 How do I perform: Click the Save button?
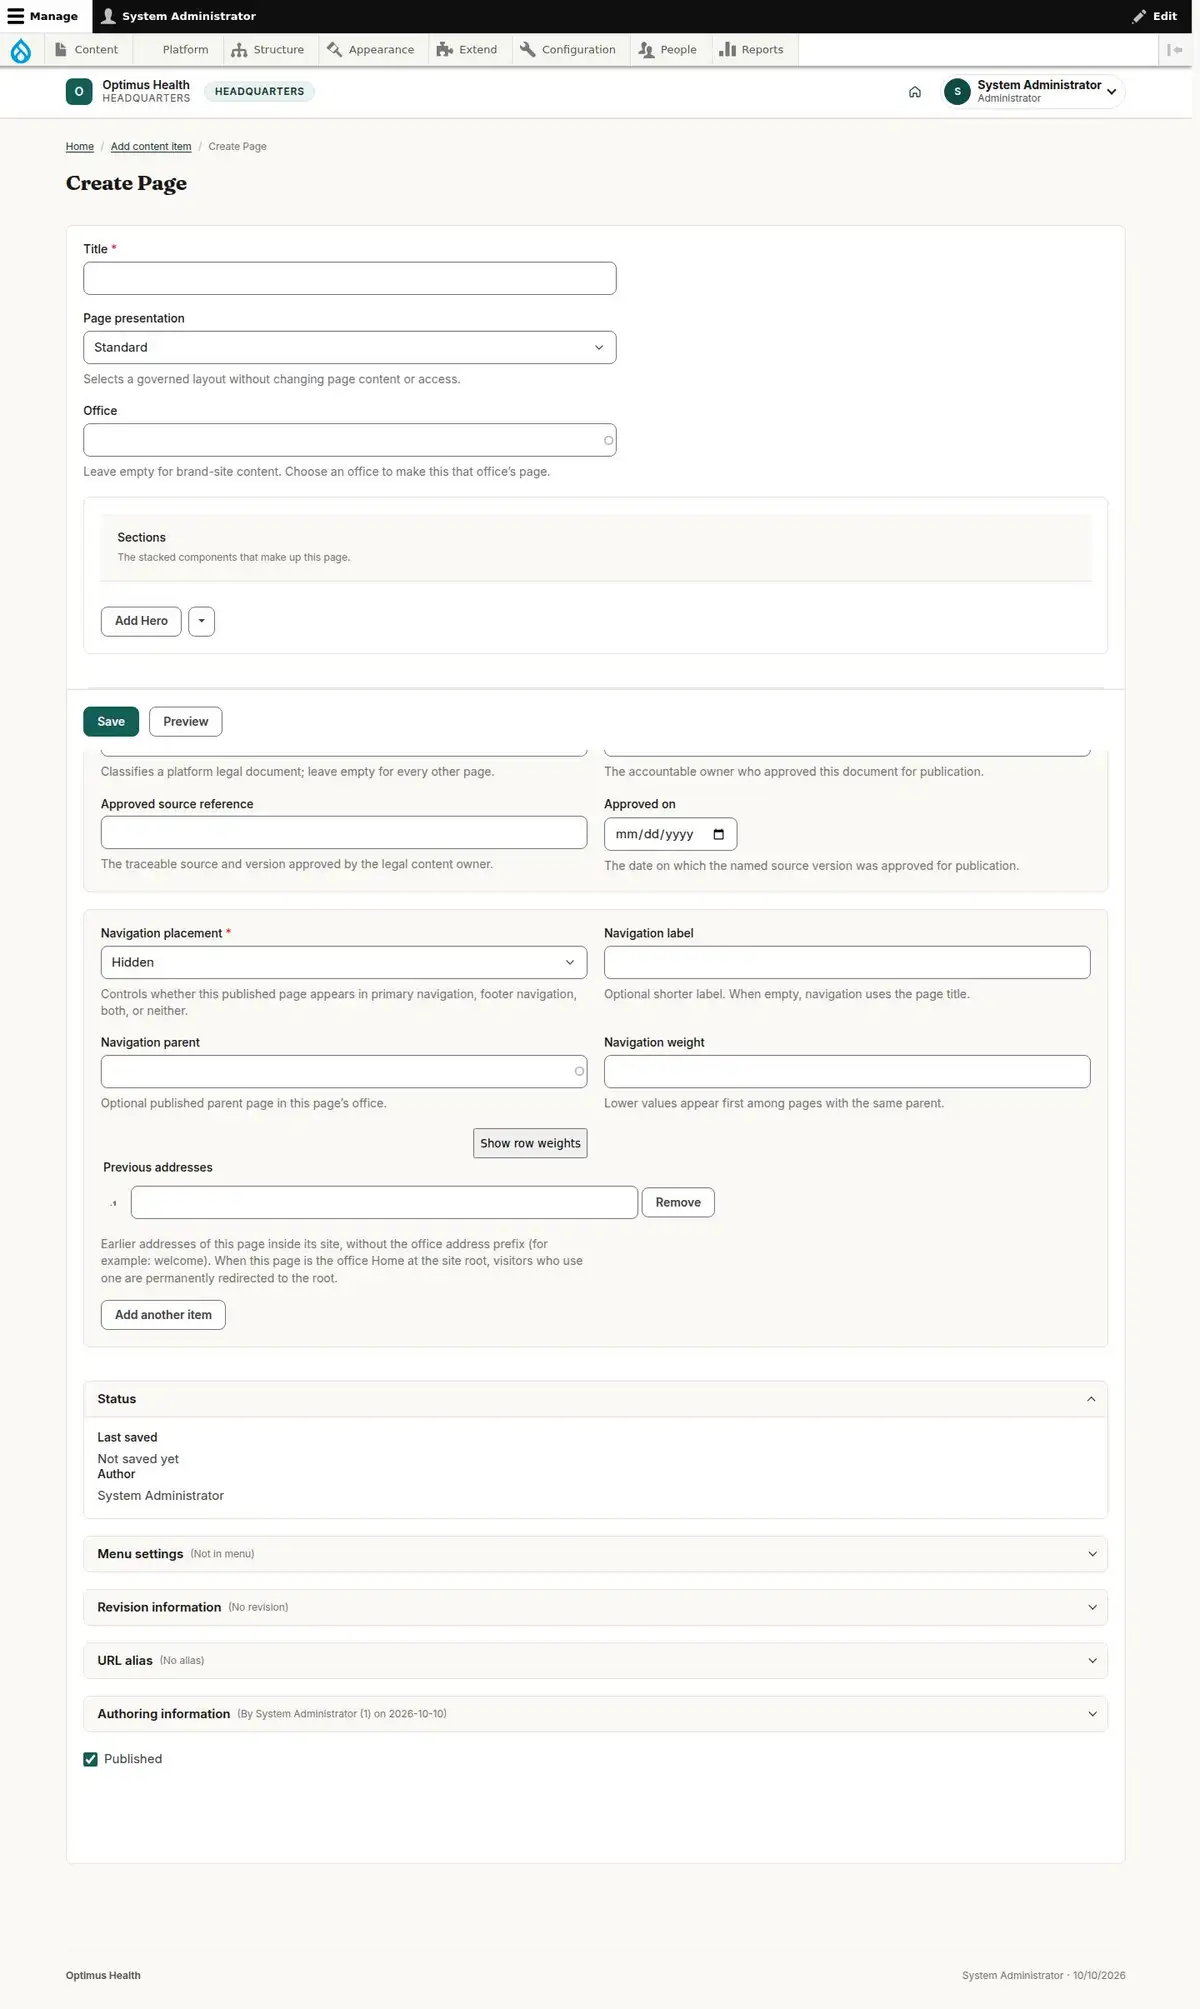111,722
